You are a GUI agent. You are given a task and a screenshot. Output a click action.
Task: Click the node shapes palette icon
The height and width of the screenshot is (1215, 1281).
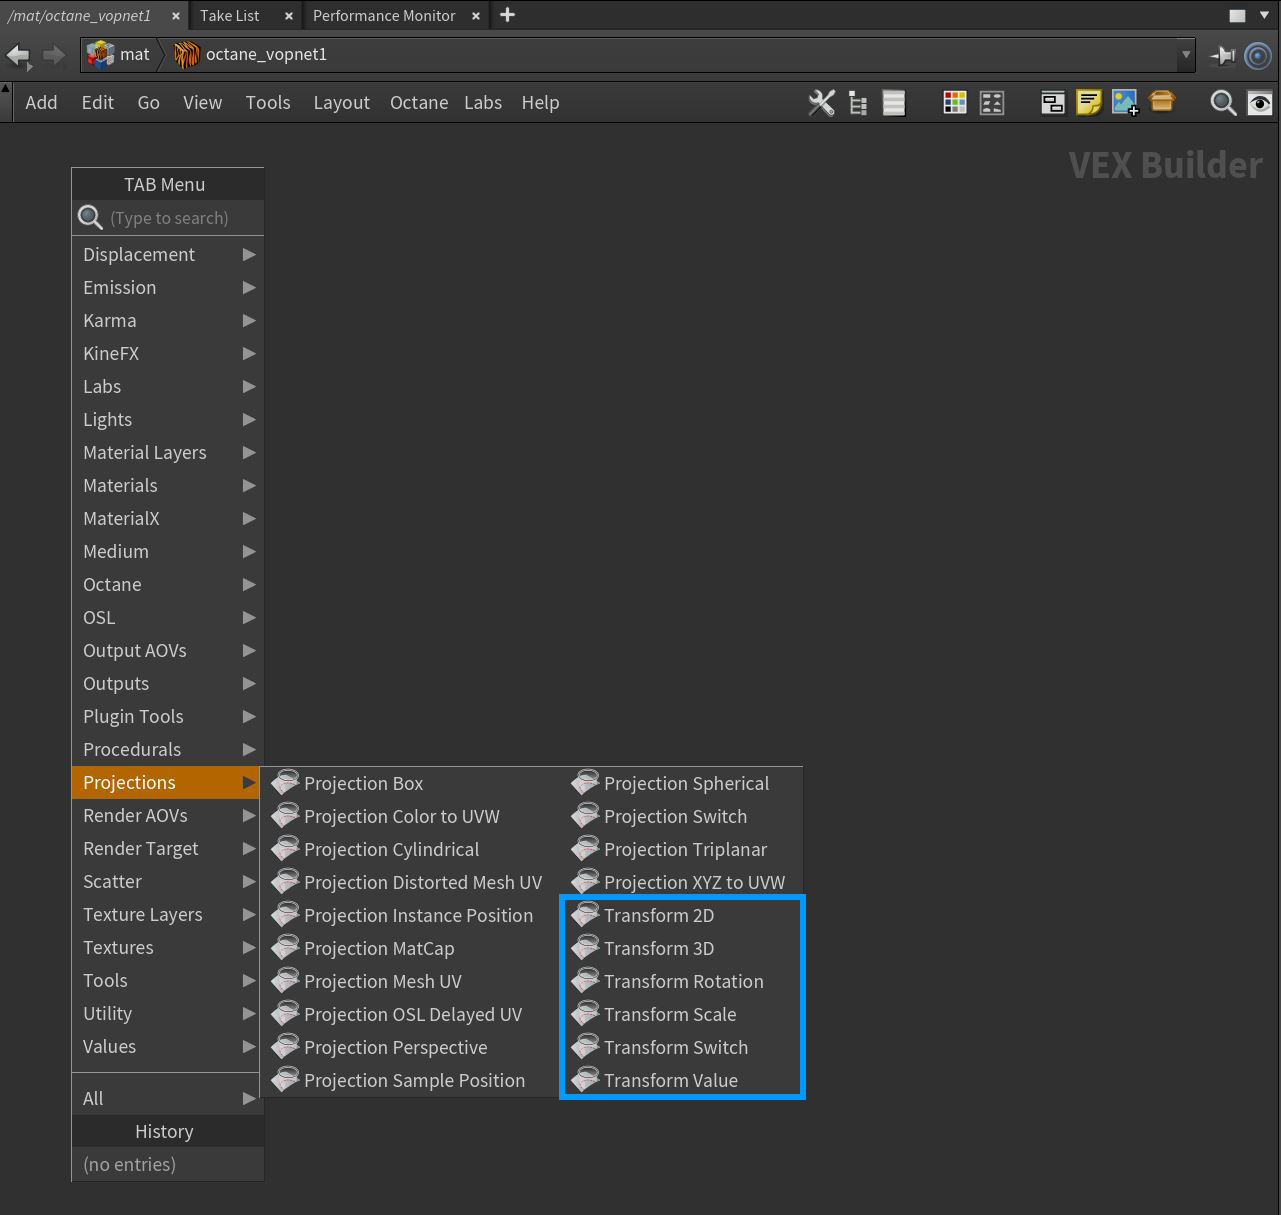coord(992,102)
